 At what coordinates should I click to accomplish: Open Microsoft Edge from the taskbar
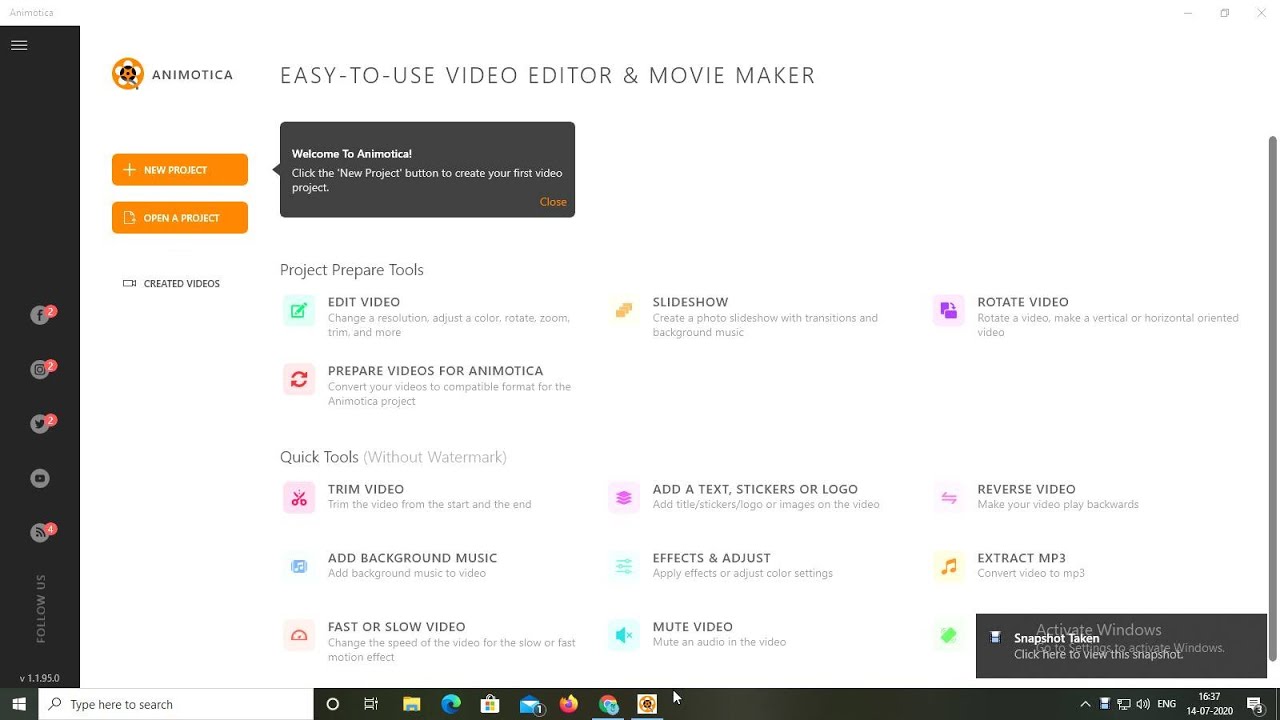pos(451,704)
